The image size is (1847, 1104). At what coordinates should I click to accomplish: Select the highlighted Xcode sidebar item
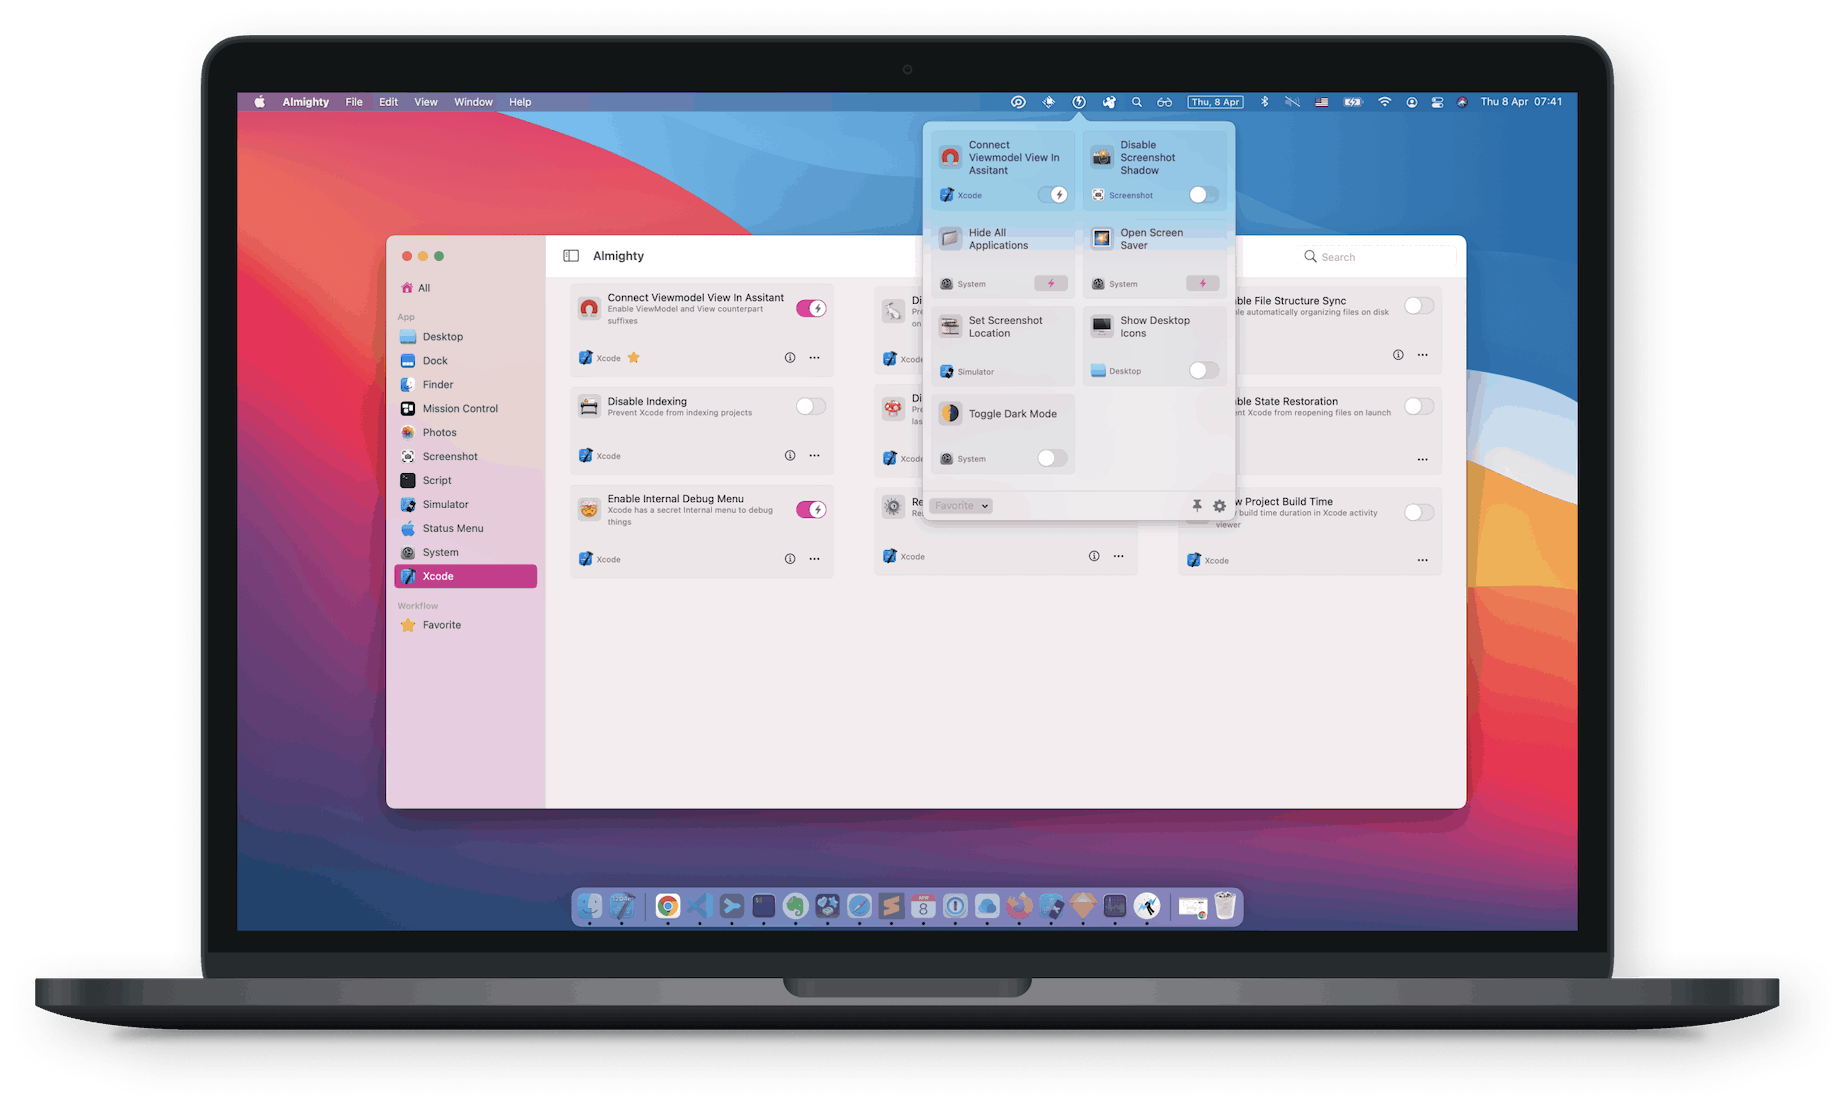click(465, 576)
